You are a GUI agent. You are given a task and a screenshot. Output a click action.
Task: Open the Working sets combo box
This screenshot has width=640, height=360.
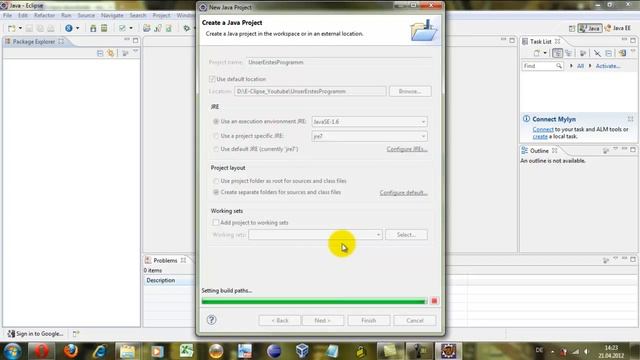tap(316, 235)
